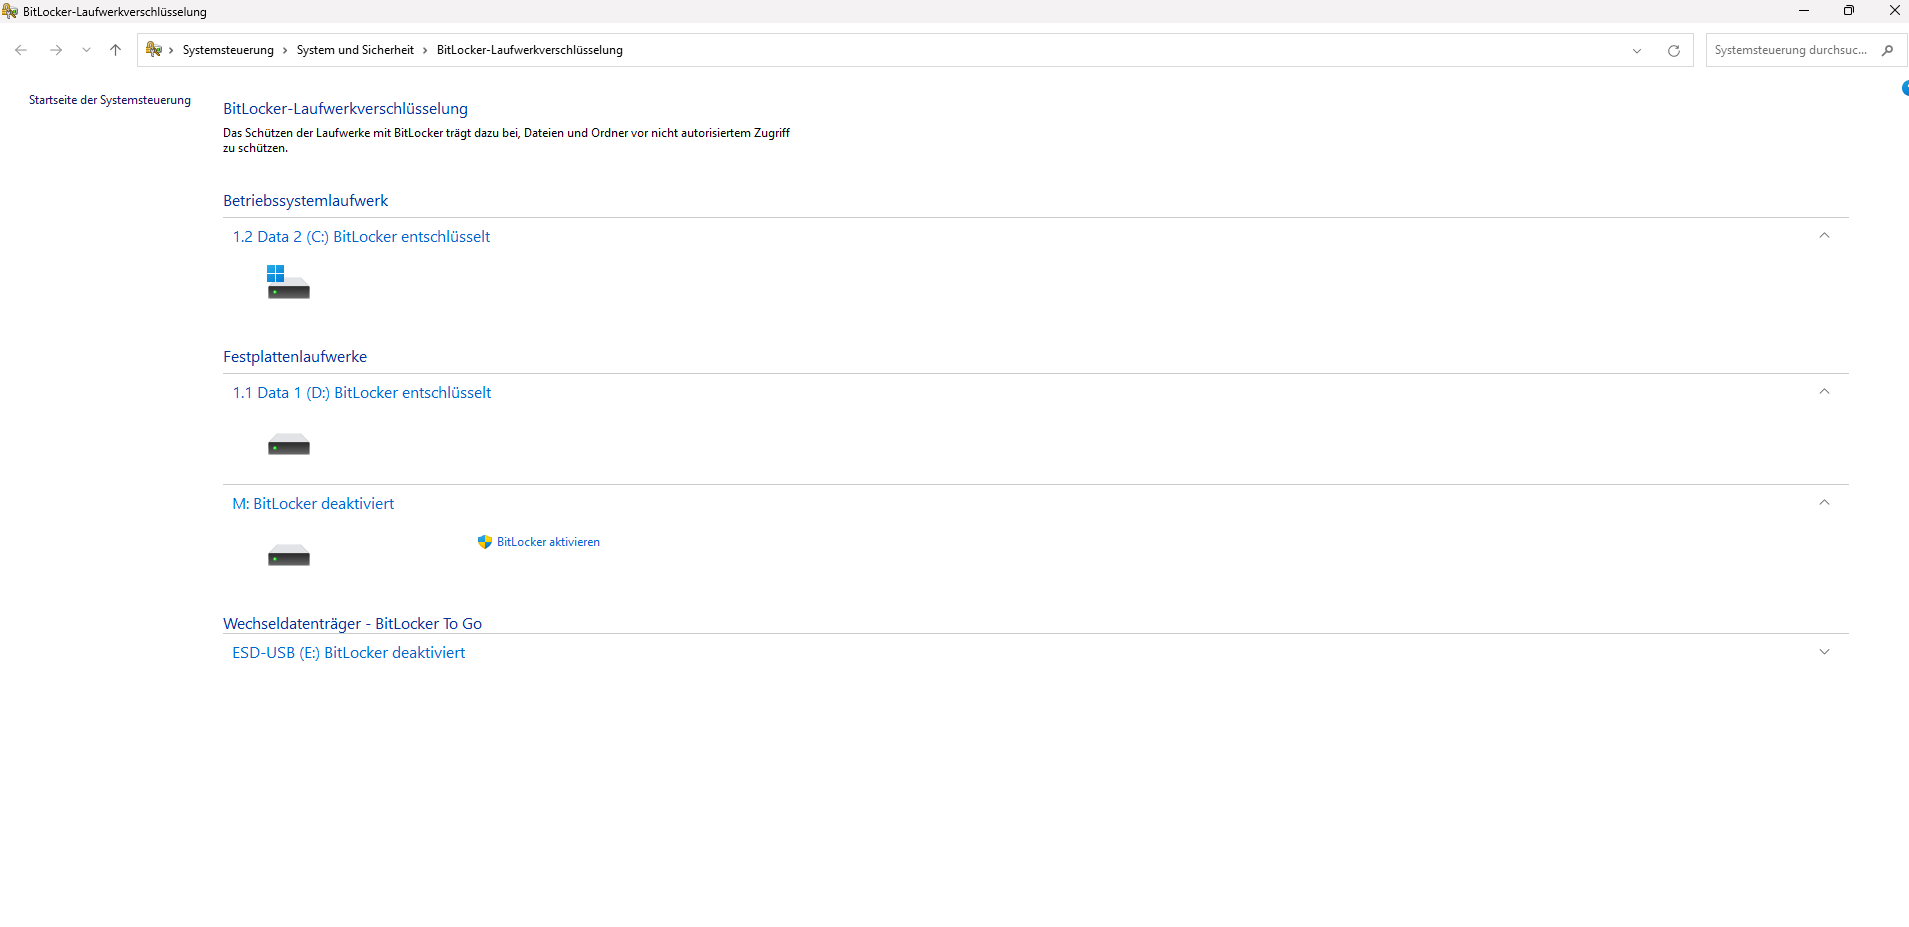Screen dimensions: 1909x927
Task: Click BitLocker aktivieren for drive M:
Action: tap(548, 542)
